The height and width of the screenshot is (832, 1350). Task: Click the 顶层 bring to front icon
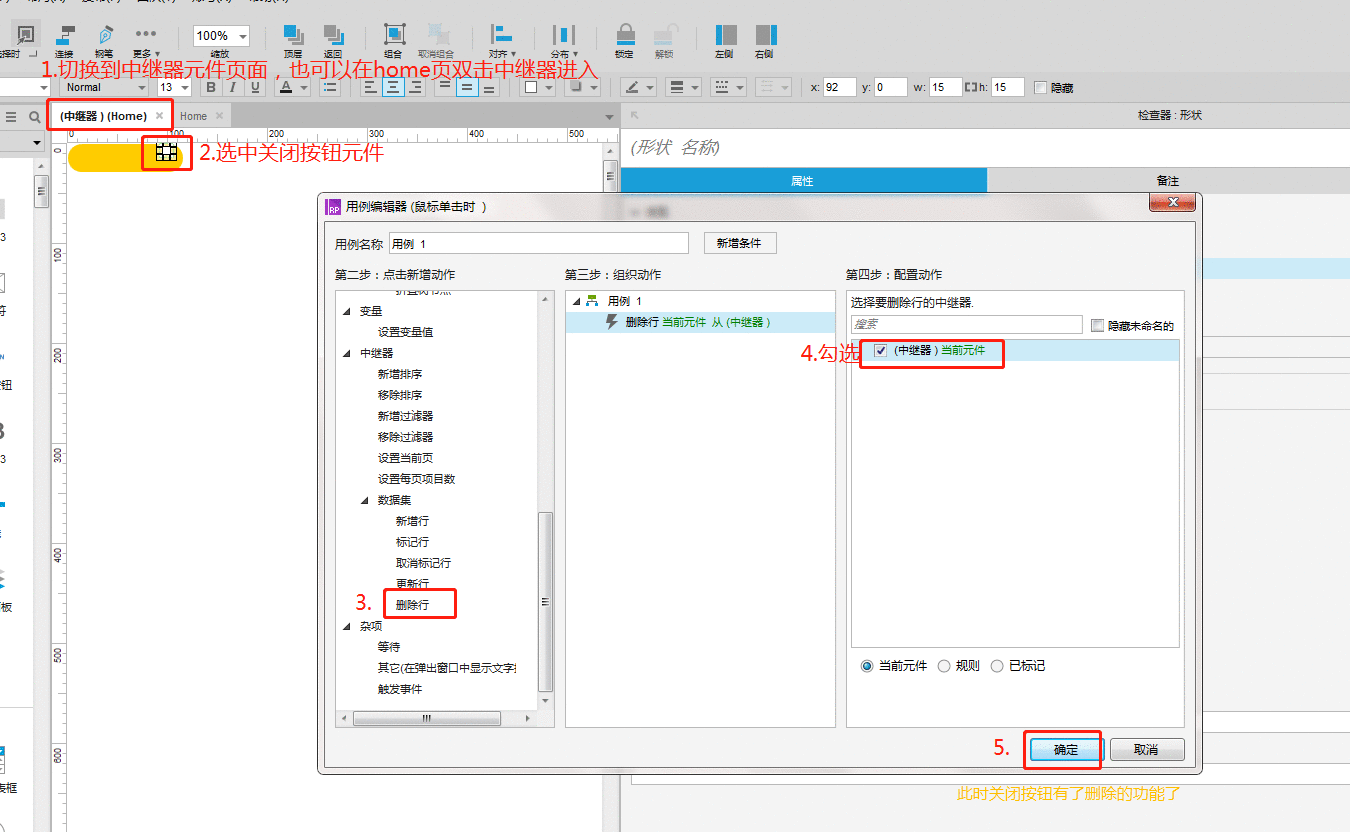[x=293, y=36]
